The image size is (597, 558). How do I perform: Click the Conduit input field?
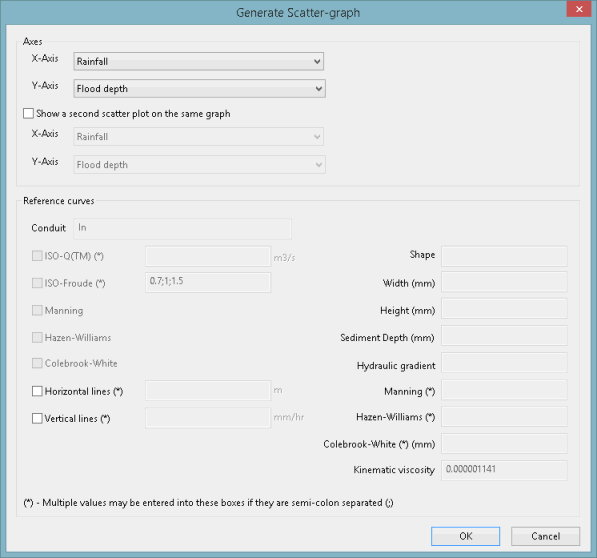click(x=182, y=228)
